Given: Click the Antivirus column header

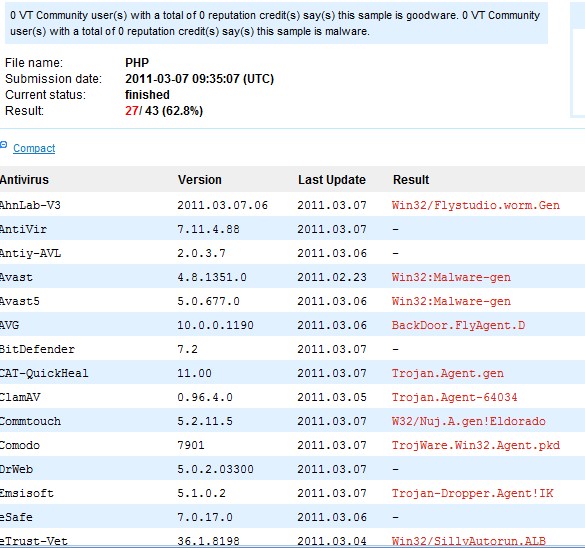Looking at the screenshot, I should point(24,180).
